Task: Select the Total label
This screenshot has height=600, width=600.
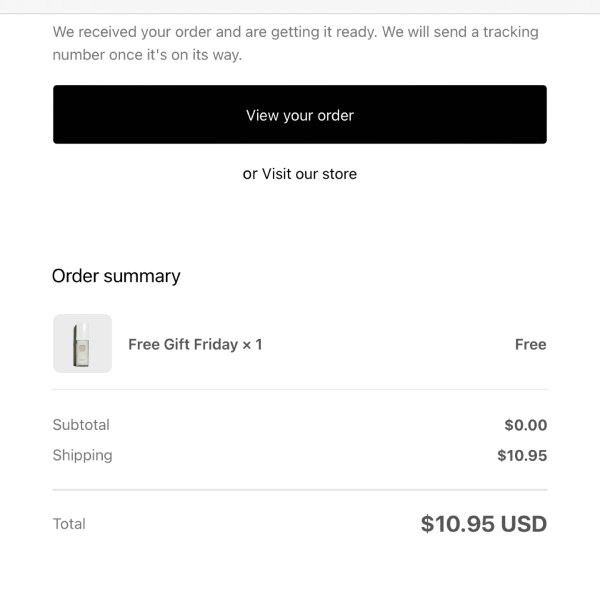Action: 69,524
